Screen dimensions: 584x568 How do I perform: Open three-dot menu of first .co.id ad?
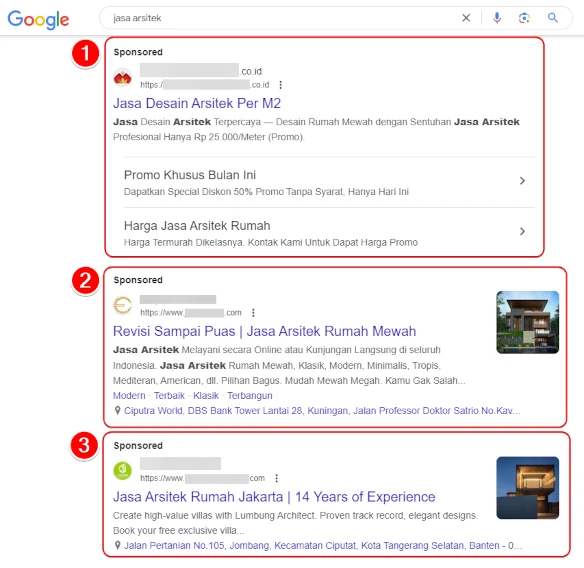point(280,85)
